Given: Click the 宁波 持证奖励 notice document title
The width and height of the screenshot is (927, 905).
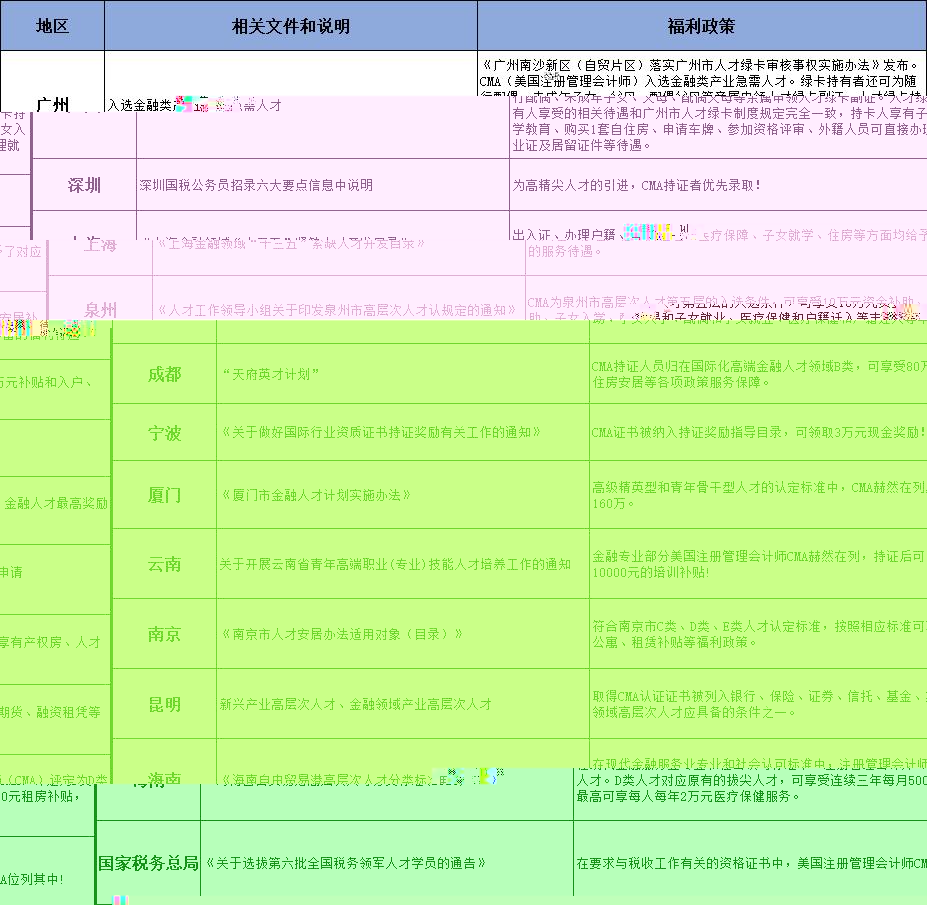Looking at the screenshot, I should [380, 432].
